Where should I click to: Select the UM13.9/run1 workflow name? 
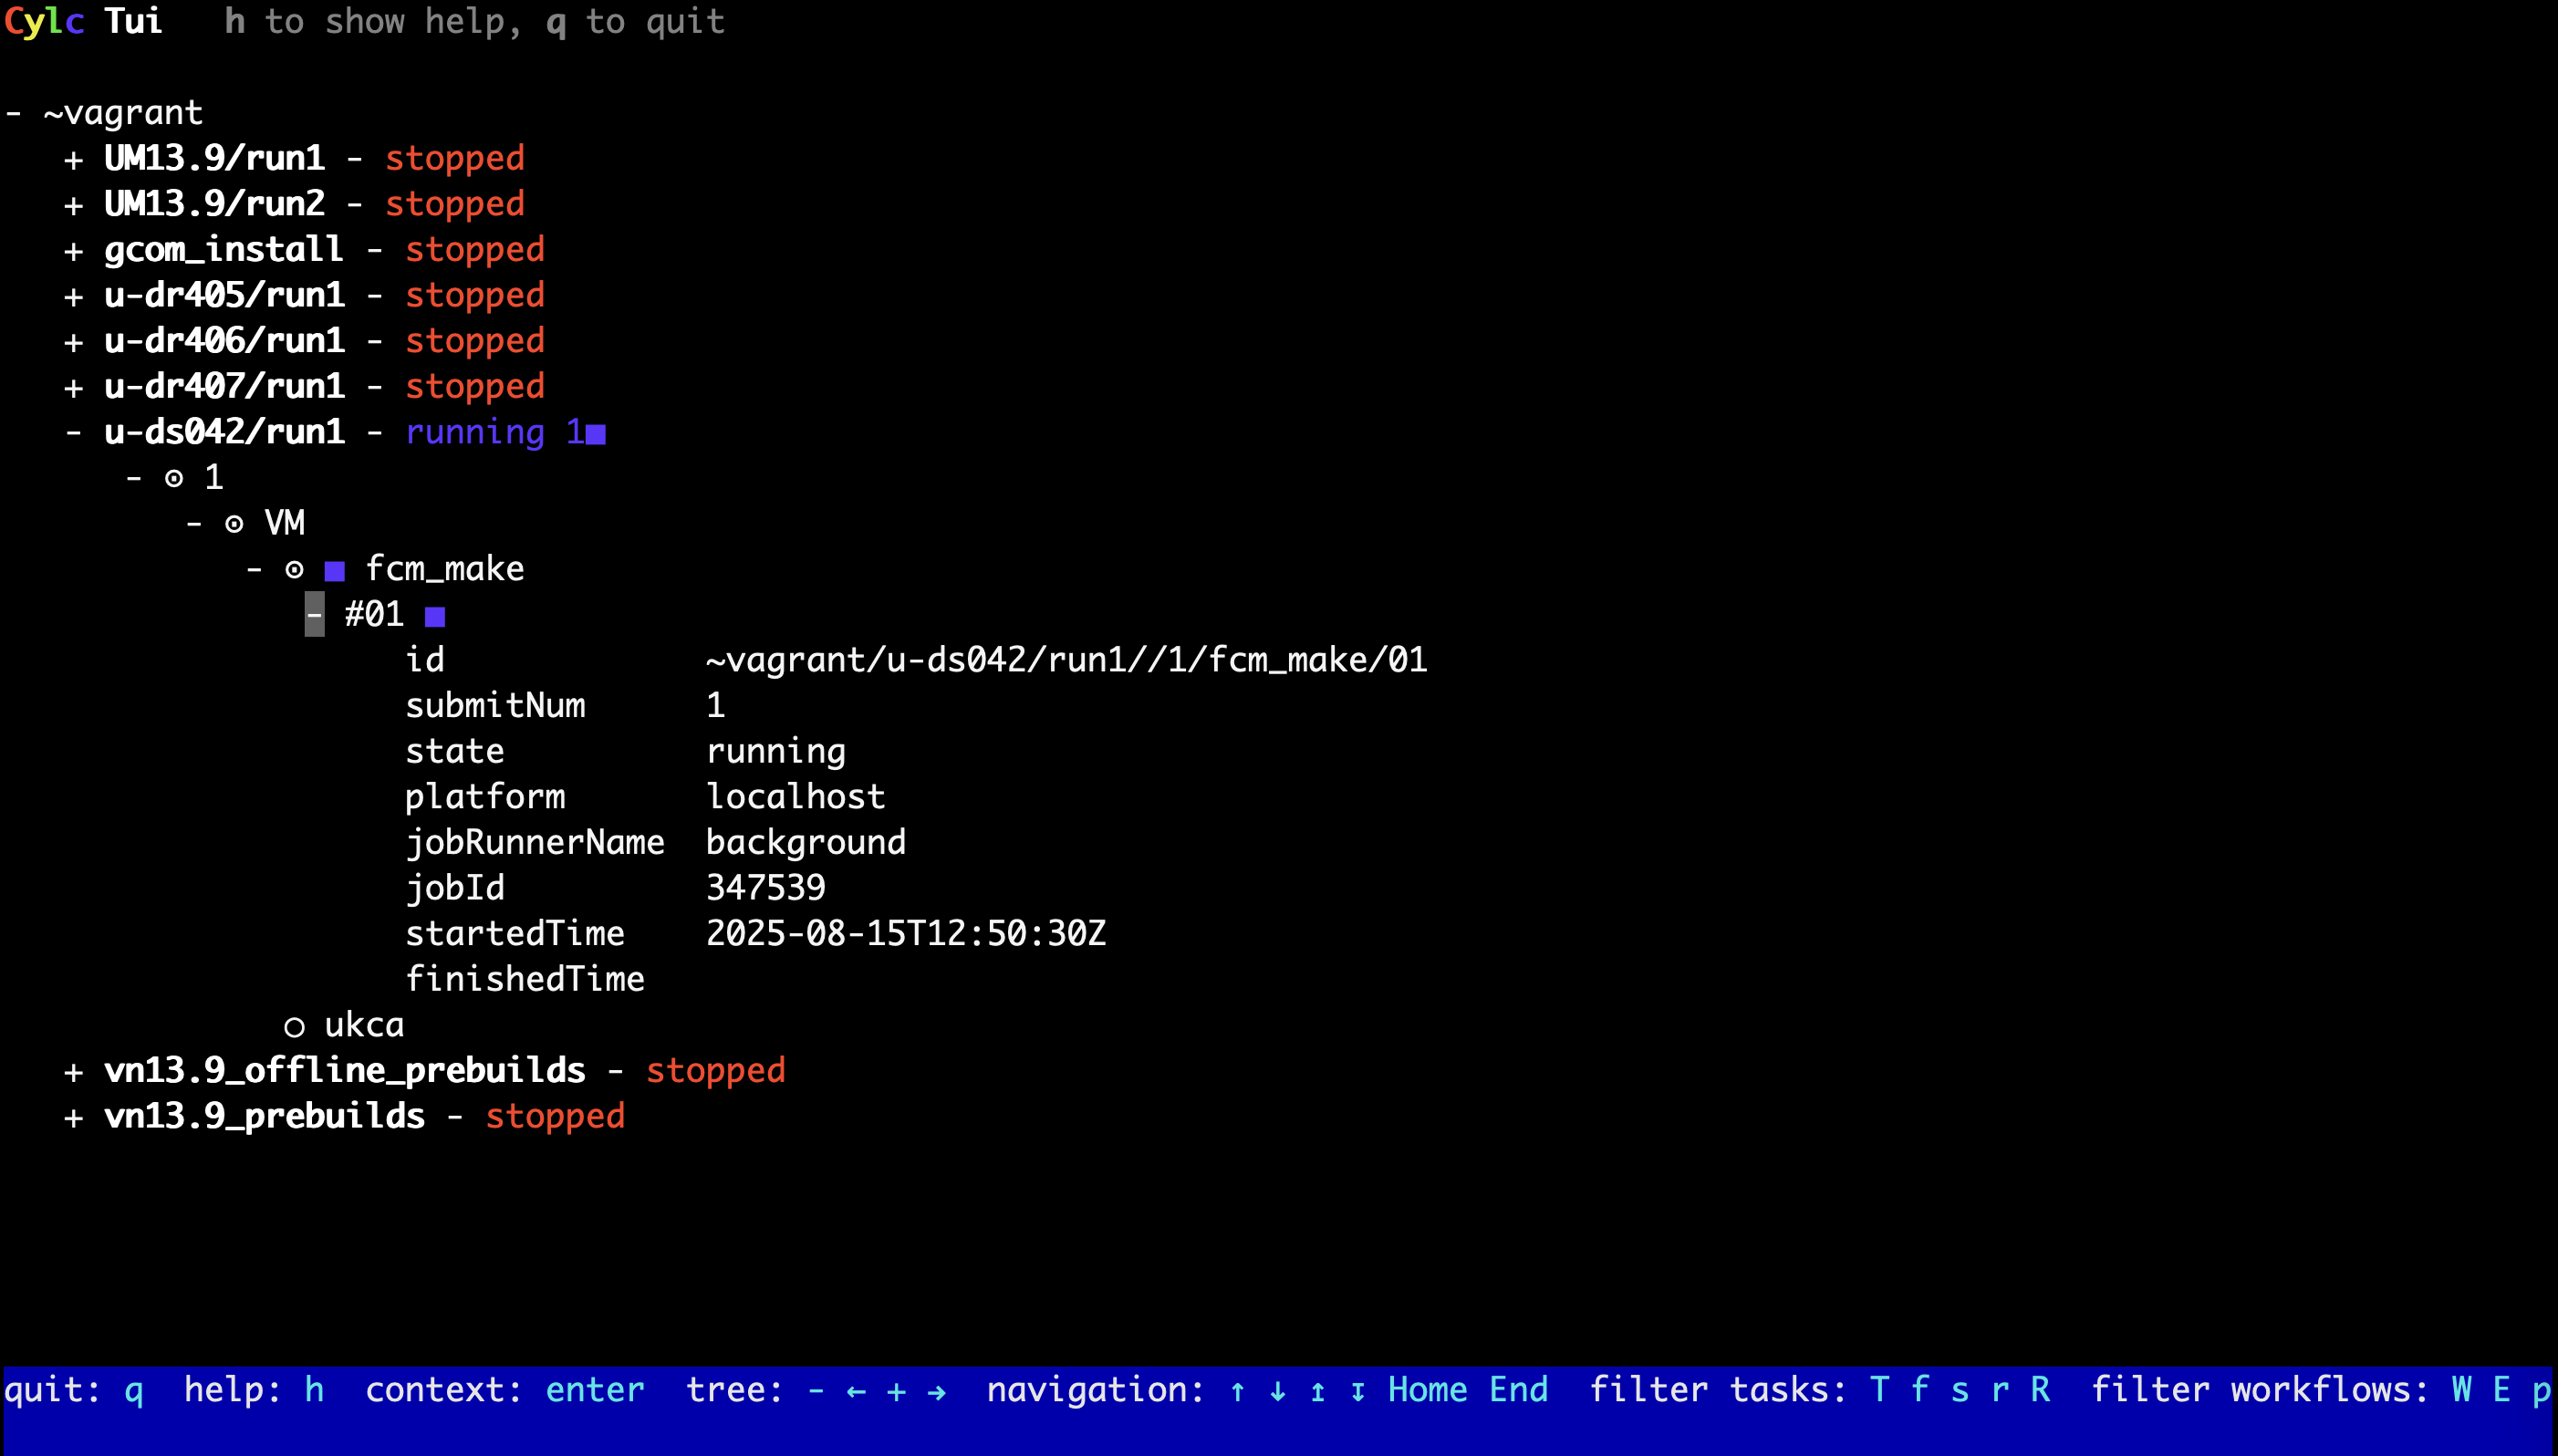pyautogui.click(x=215, y=158)
